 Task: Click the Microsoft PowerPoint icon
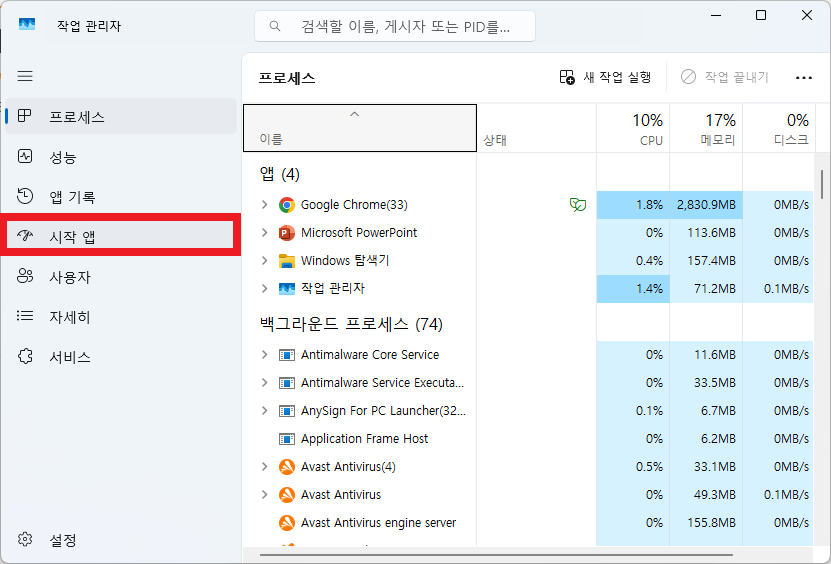287,233
